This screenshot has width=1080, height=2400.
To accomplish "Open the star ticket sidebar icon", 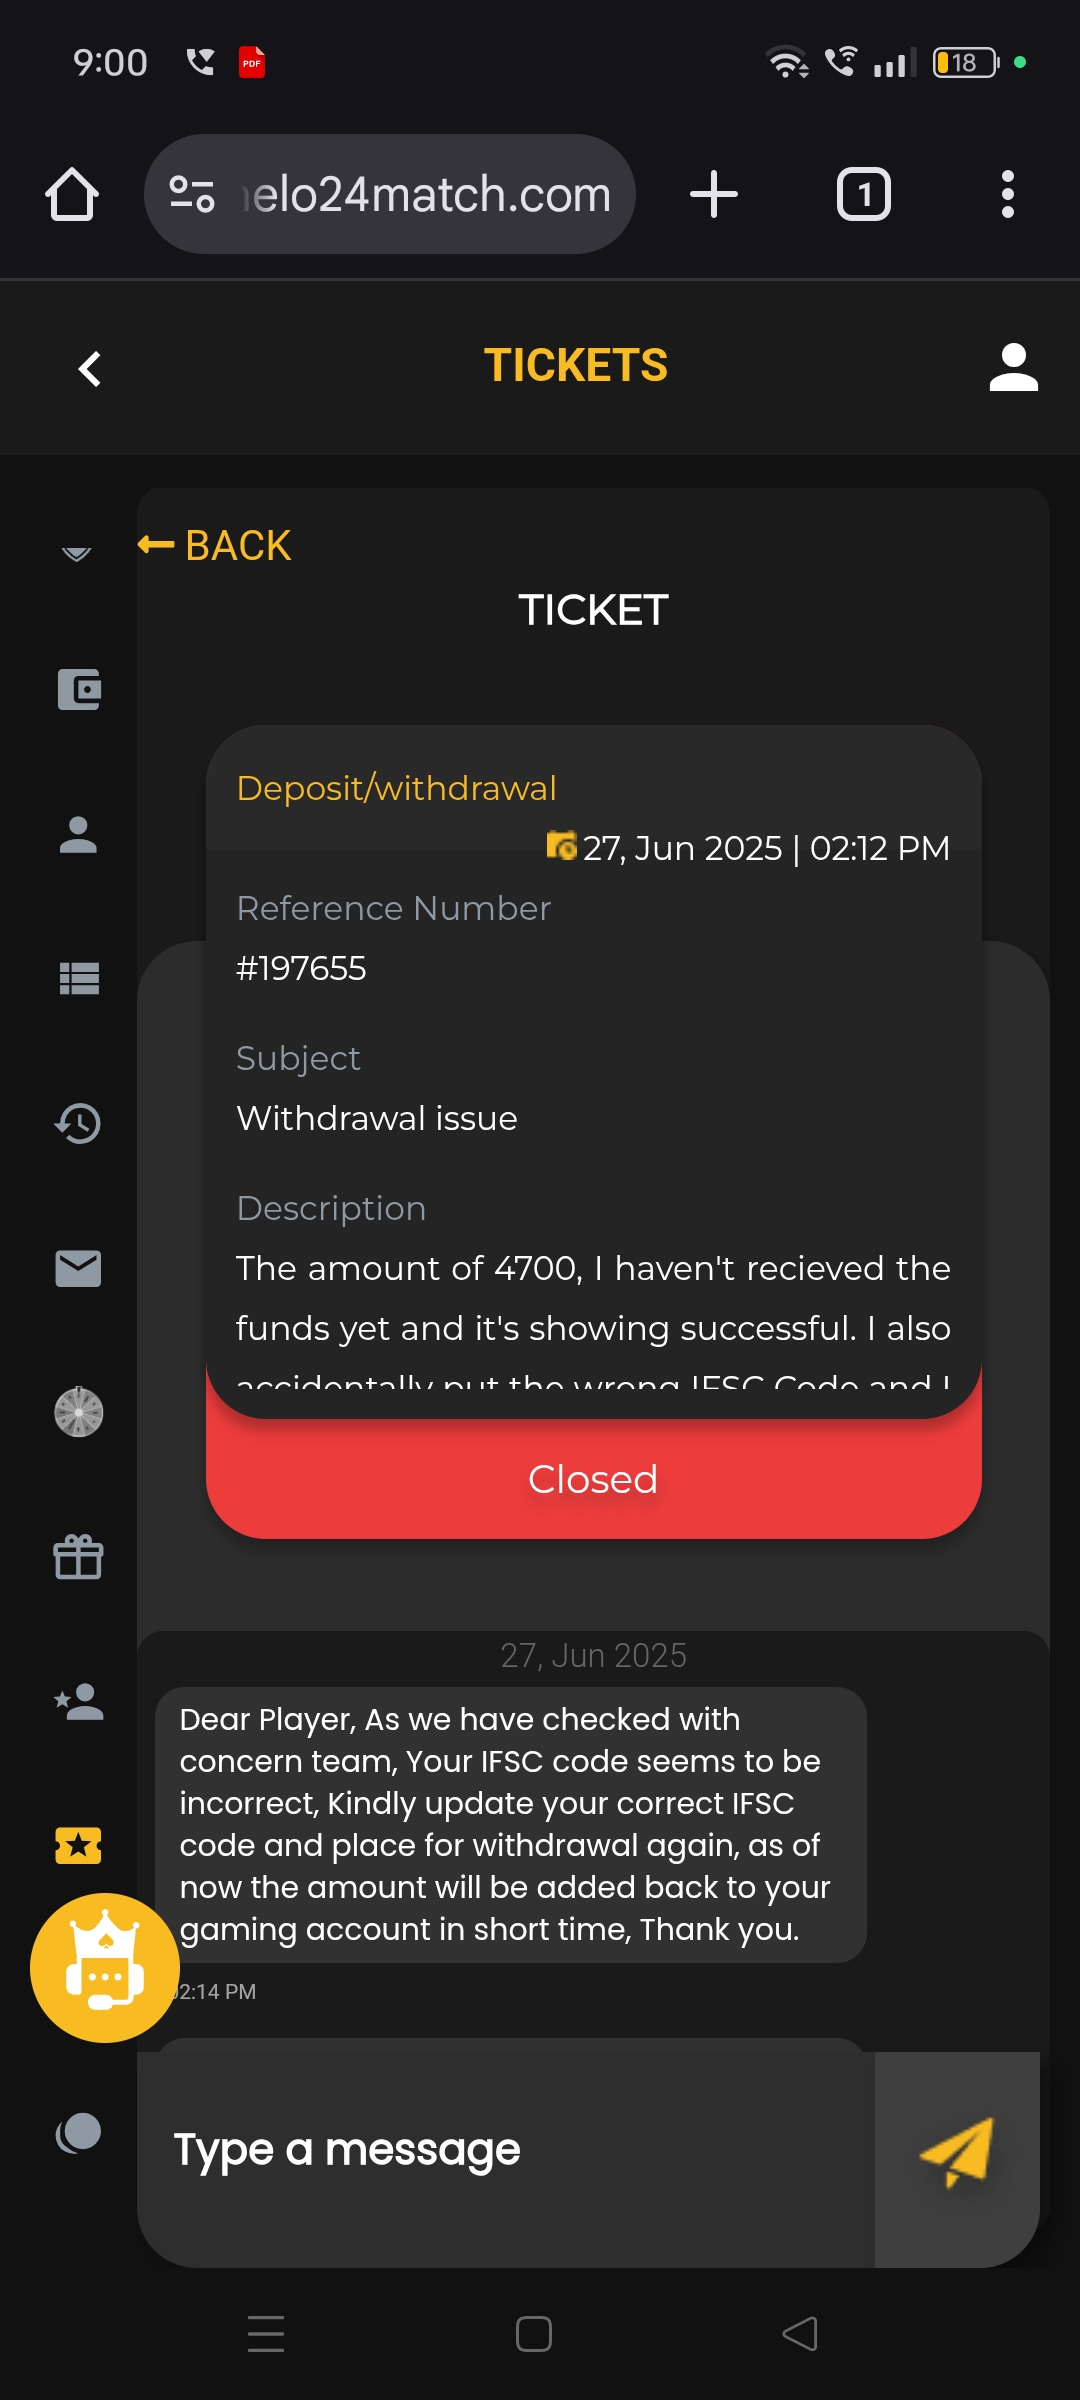I will (78, 1845).
